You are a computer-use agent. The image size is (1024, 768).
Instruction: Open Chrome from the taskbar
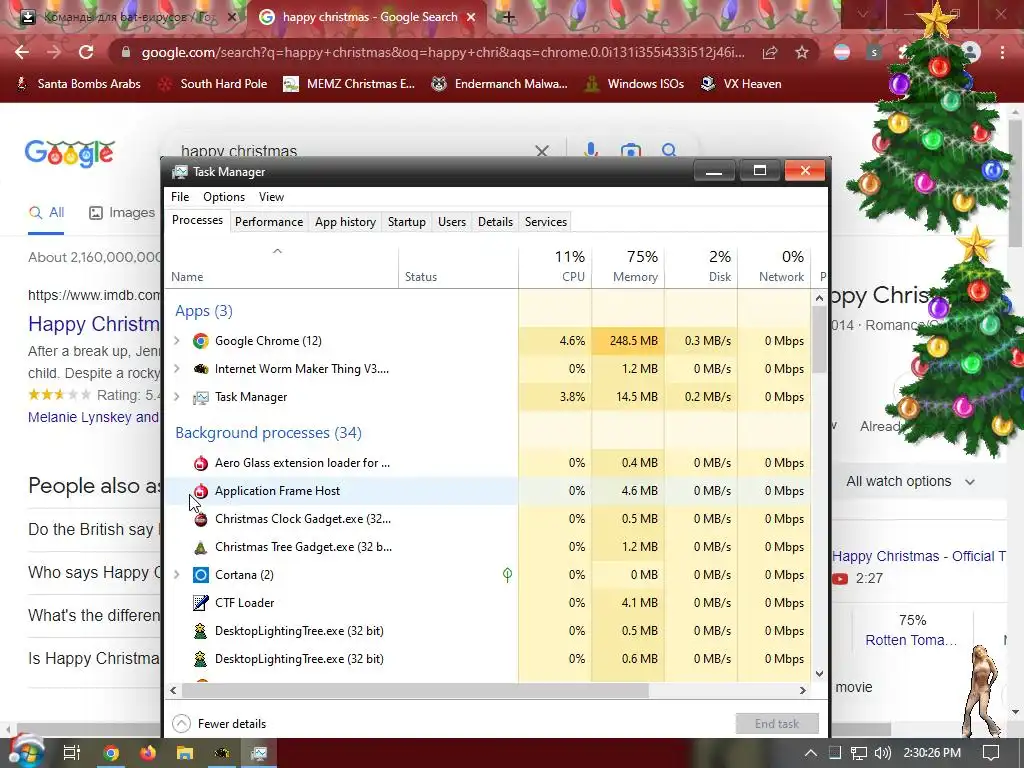pyautogui.click(x=111, y=753)
